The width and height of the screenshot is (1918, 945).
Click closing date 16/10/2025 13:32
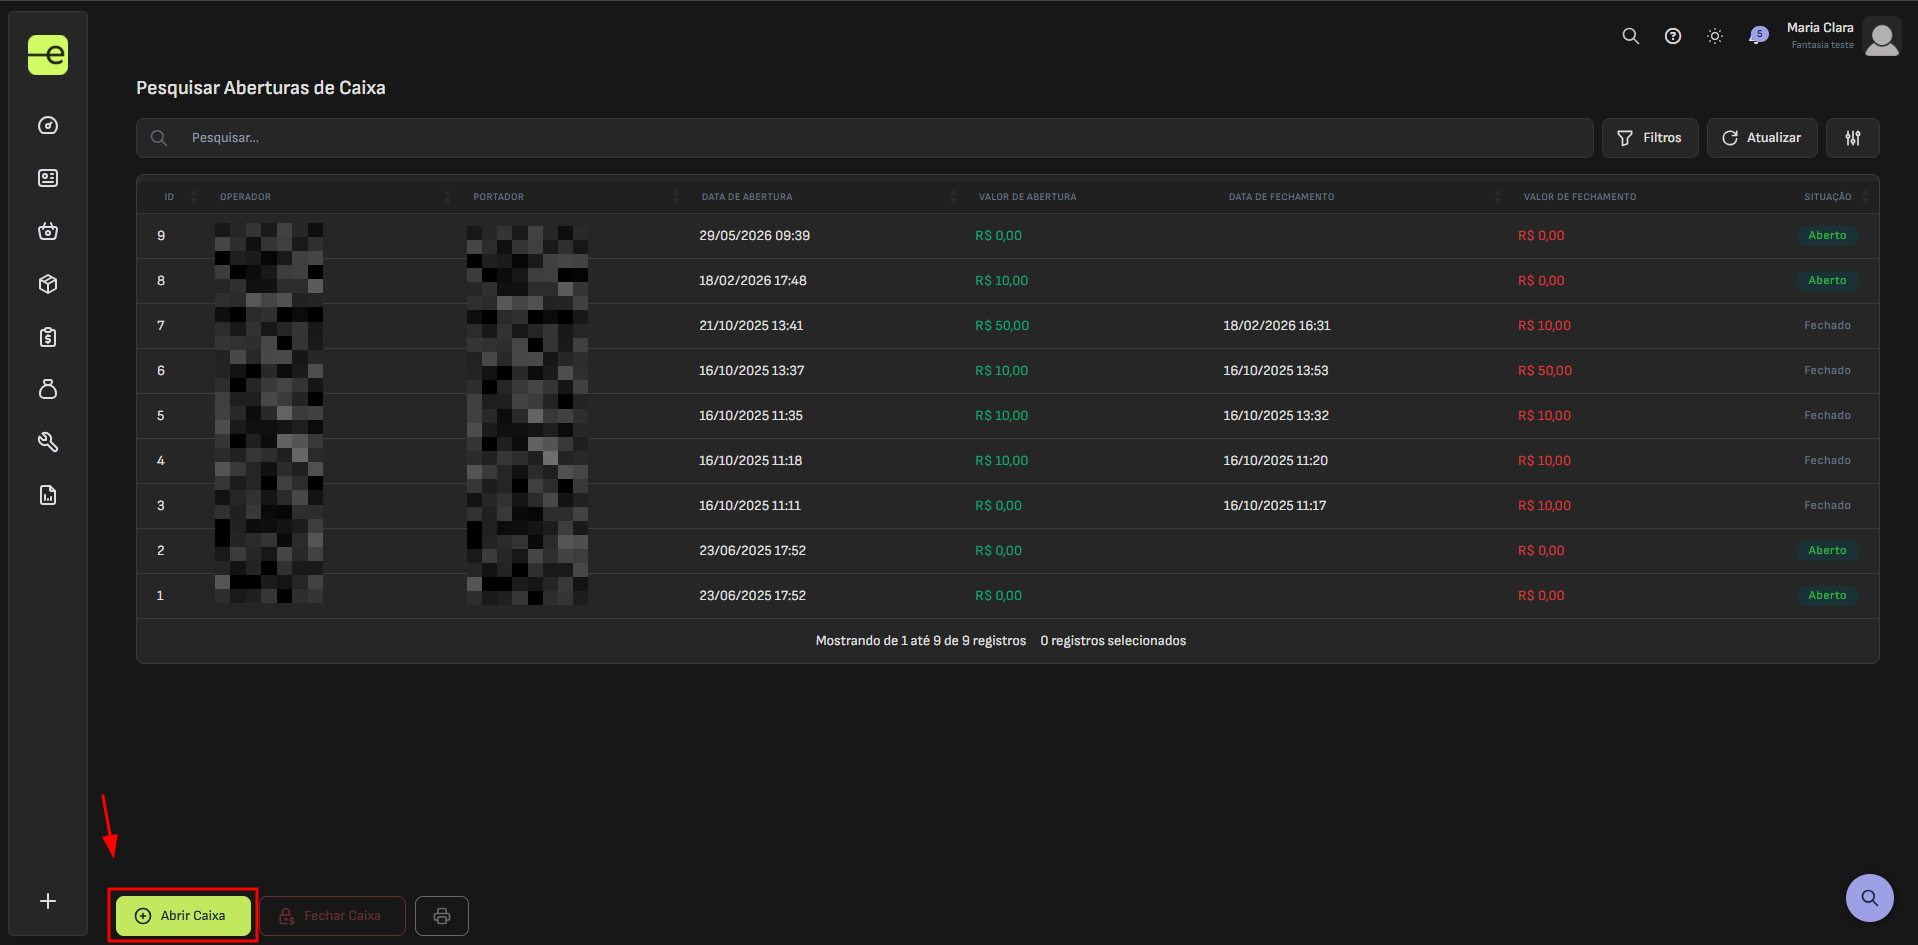[1275, 416]
